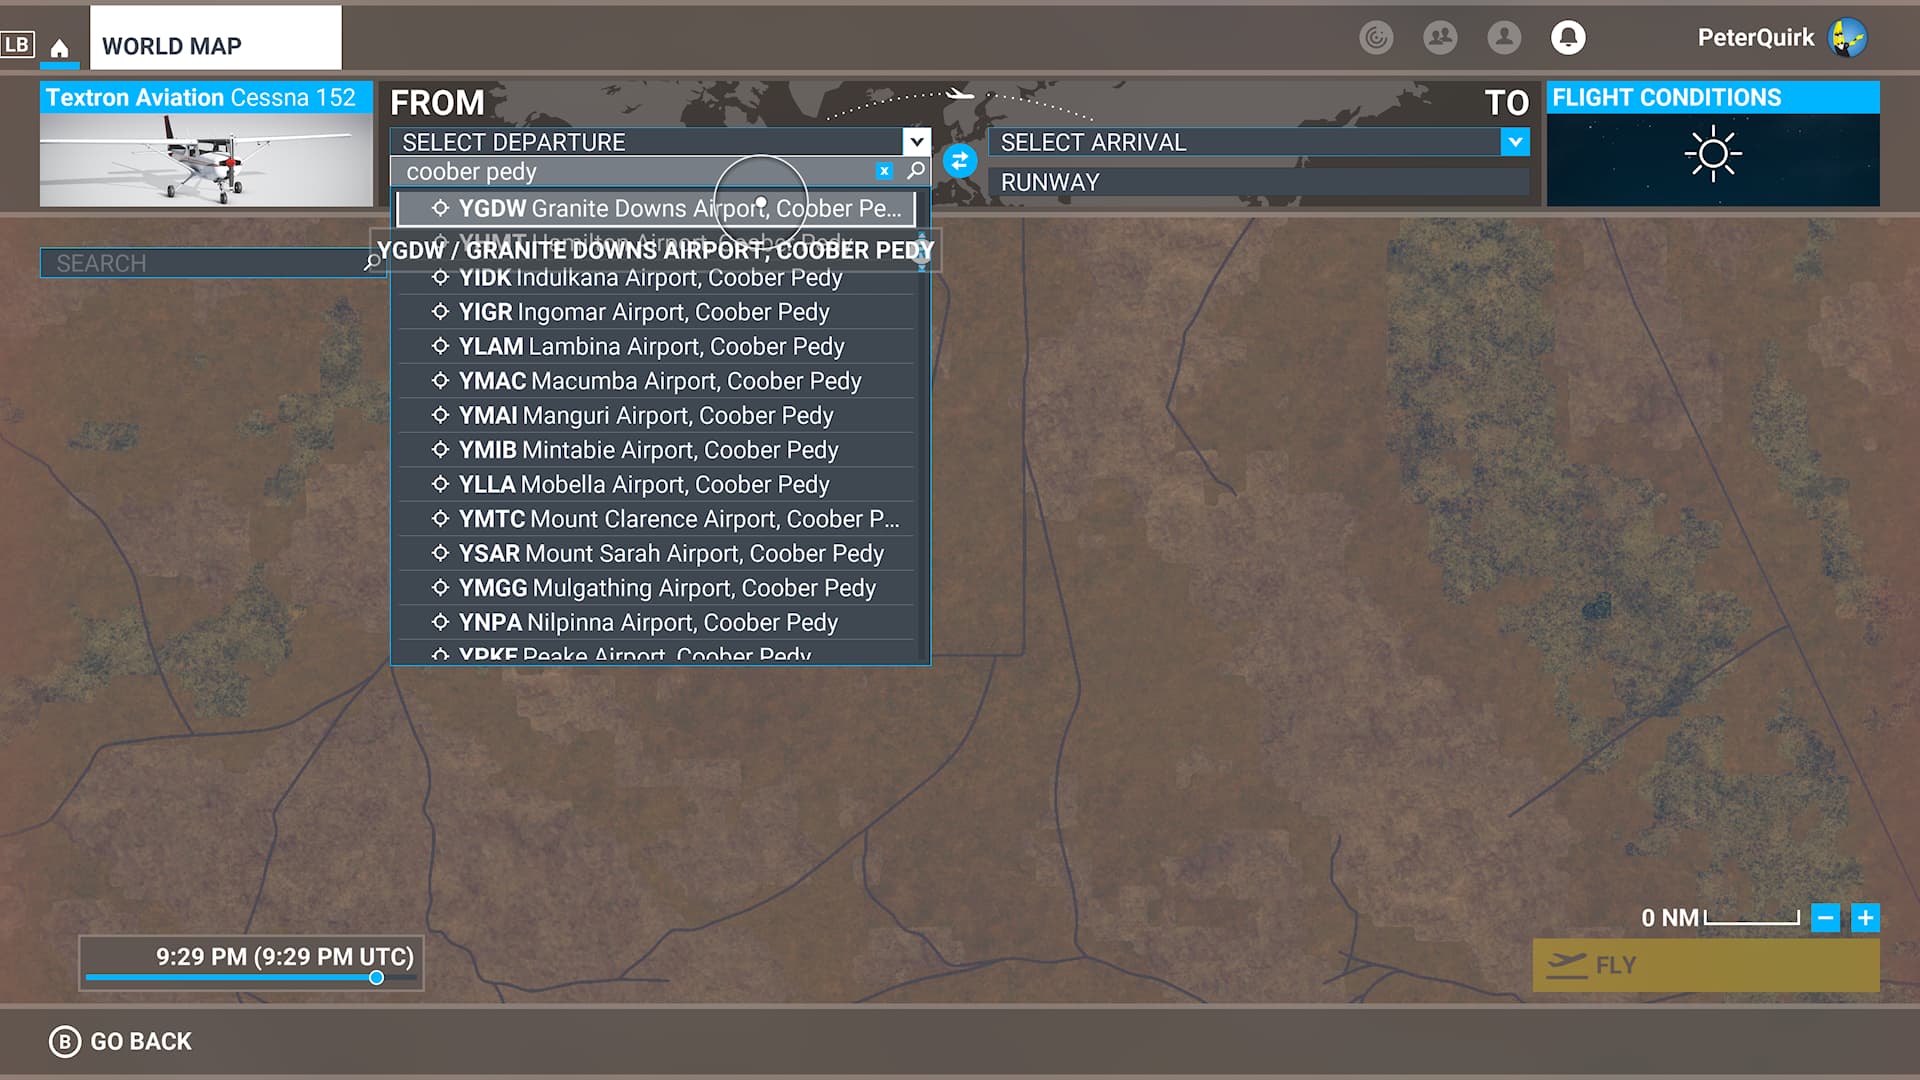The image size is (1920, 1080).
Task: Open the profile person icon
Action: [1503, 38]
